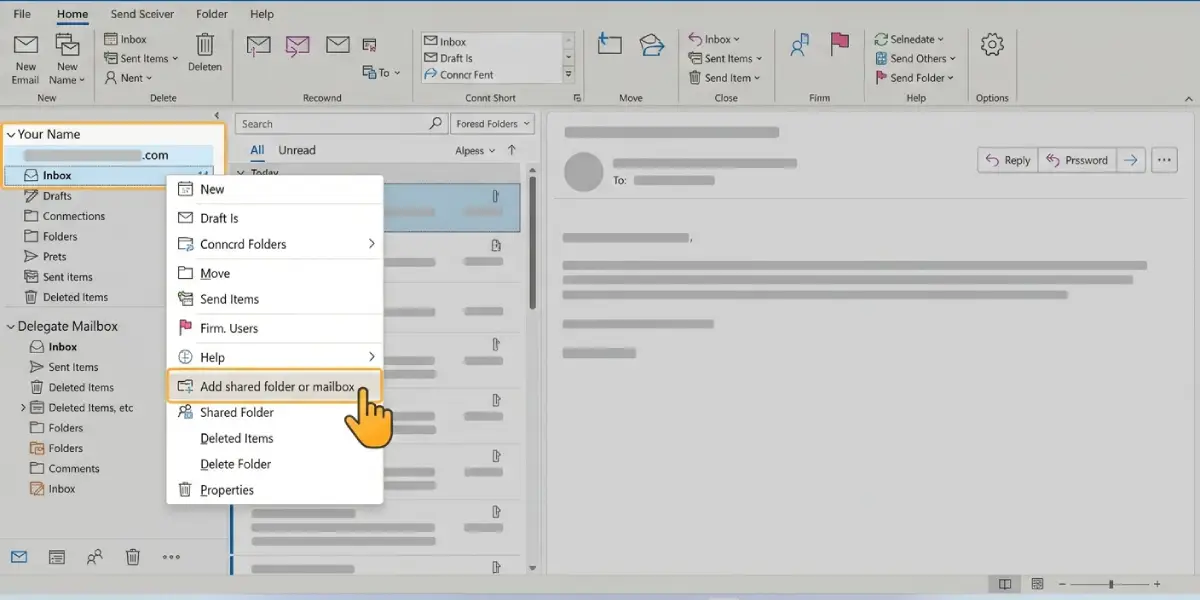Select Delete Folder in context menu

click(x=275, y=464)
